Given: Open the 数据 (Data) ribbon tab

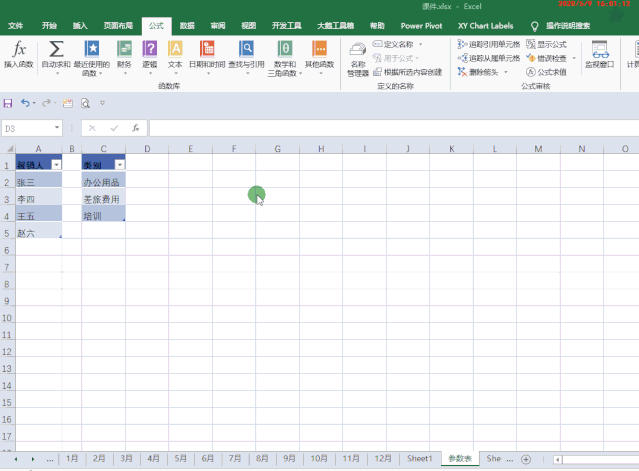Looking at the screenshot, I should [187, 26].
